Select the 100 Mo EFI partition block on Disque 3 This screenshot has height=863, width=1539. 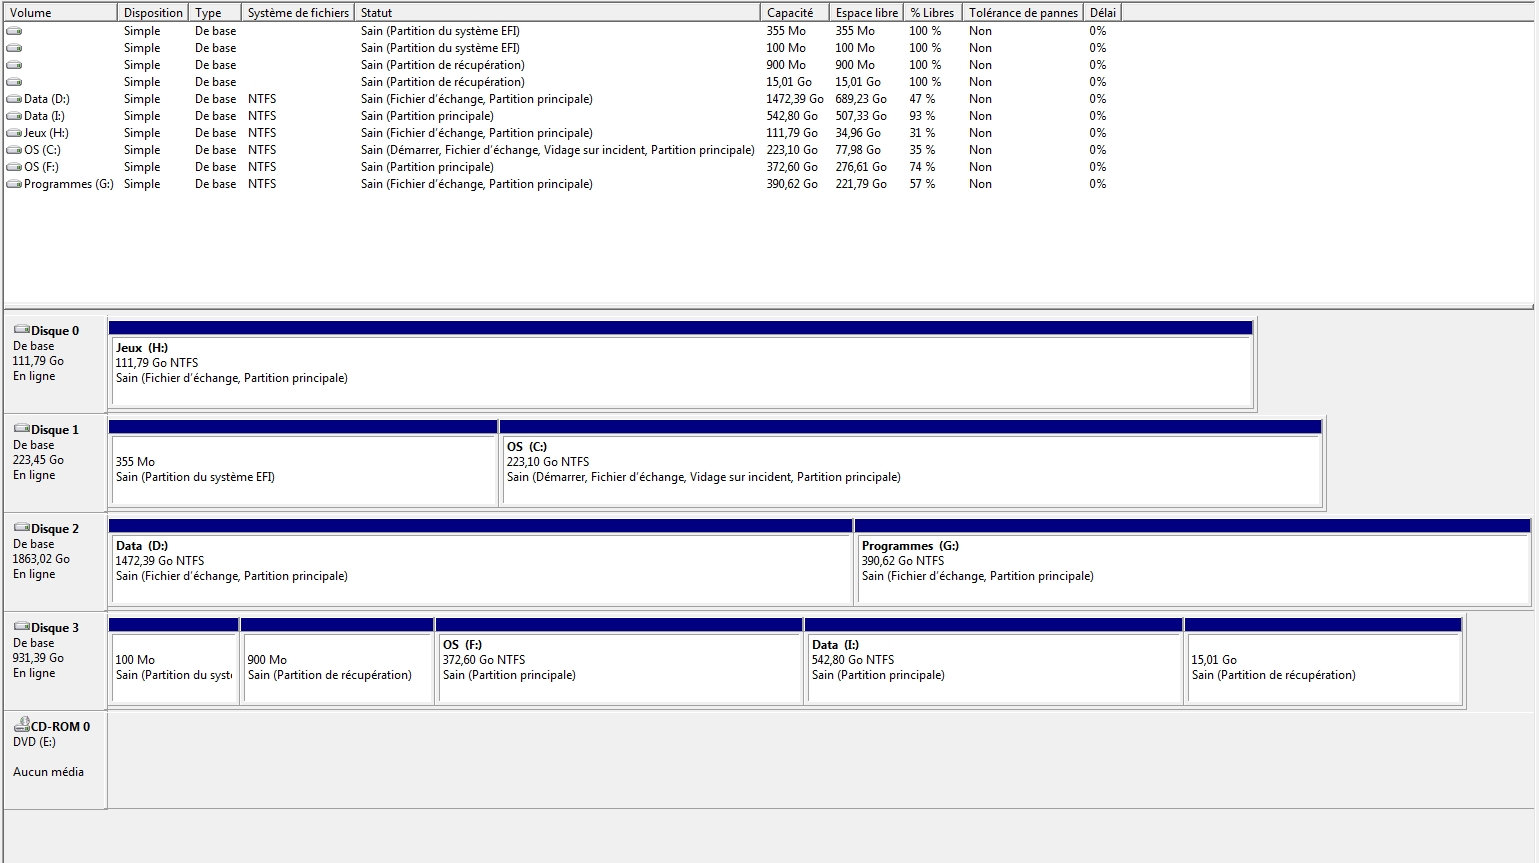(174, 661)
